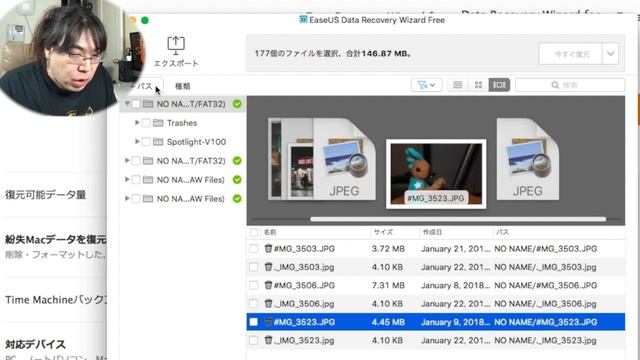Click 紛失Macデータを復元 in background page
Viewport: 640px width, 360px height.
56,239
